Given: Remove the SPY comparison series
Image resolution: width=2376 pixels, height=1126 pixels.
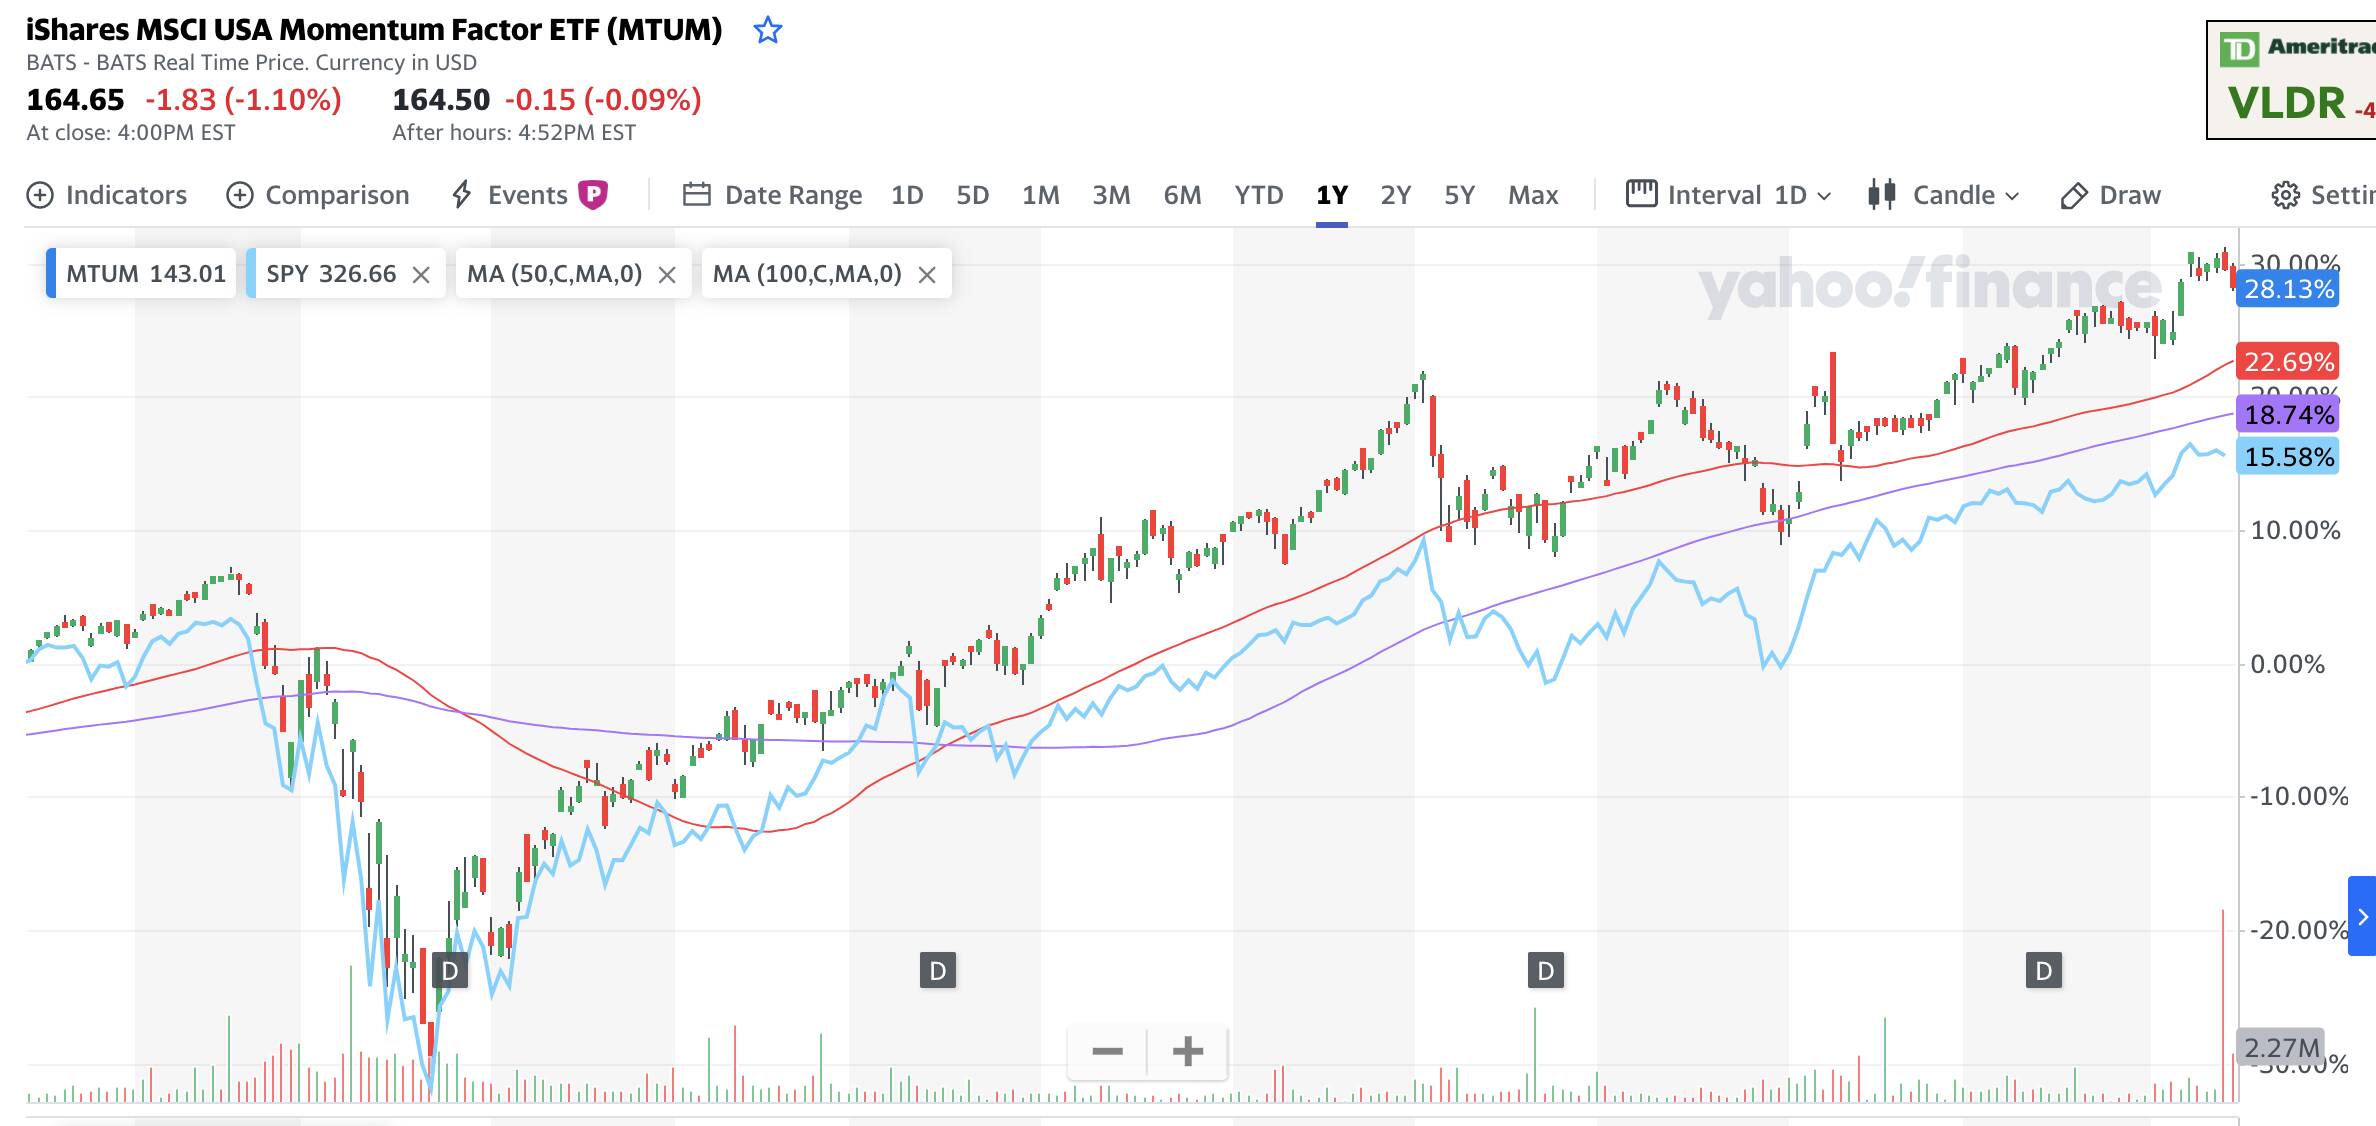Looking at the screenshot, I should click(422, 275).
